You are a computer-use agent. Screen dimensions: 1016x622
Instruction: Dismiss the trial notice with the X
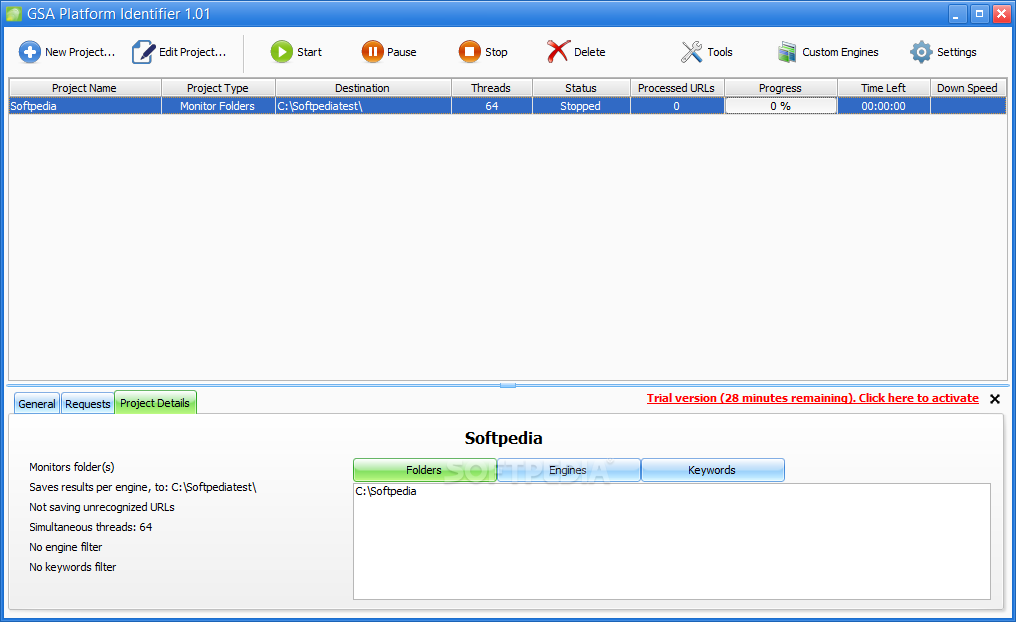995,399
